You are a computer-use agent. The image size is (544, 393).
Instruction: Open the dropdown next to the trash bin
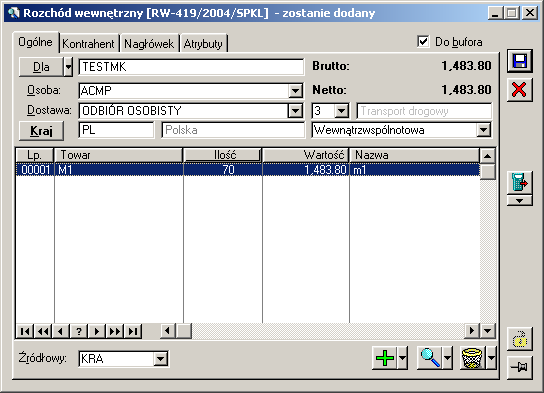[x=492, y=358]
